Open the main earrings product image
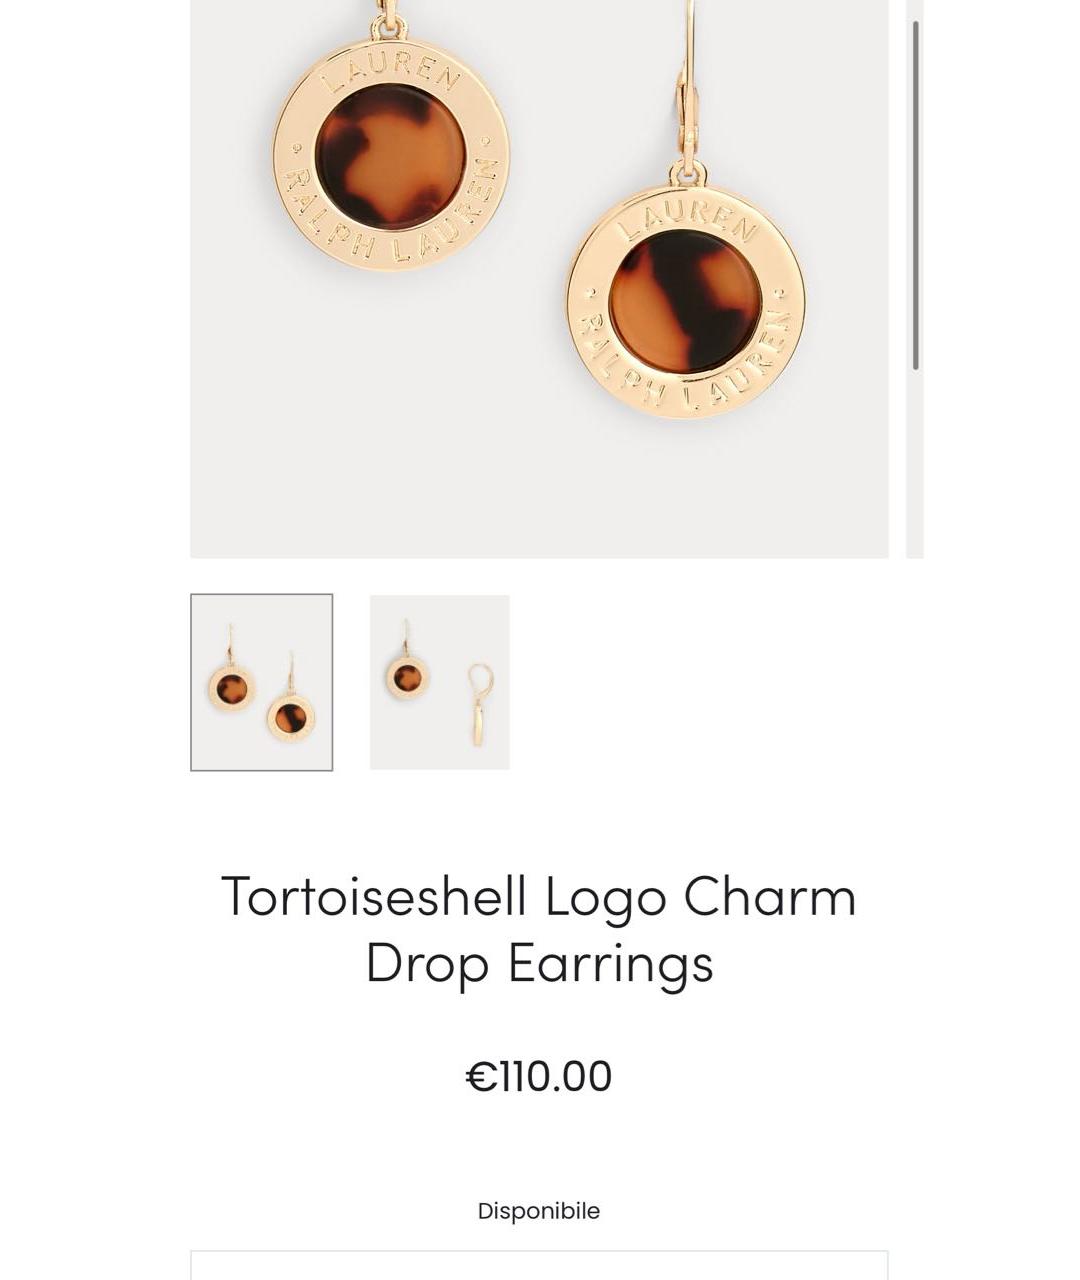This screenshot has width=1080, height=1280. (x=539, y=278)
